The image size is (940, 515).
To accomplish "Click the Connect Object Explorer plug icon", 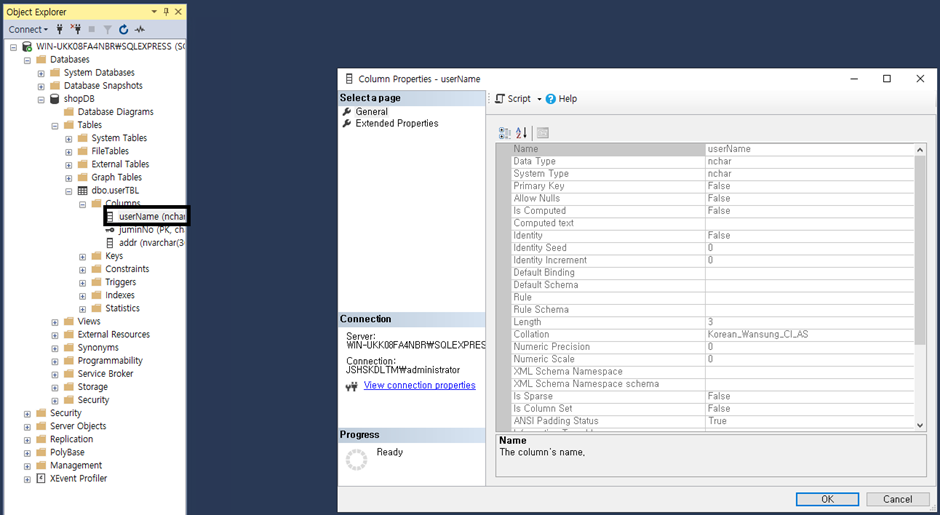I will pyautogui.click(x=59, y=29).
